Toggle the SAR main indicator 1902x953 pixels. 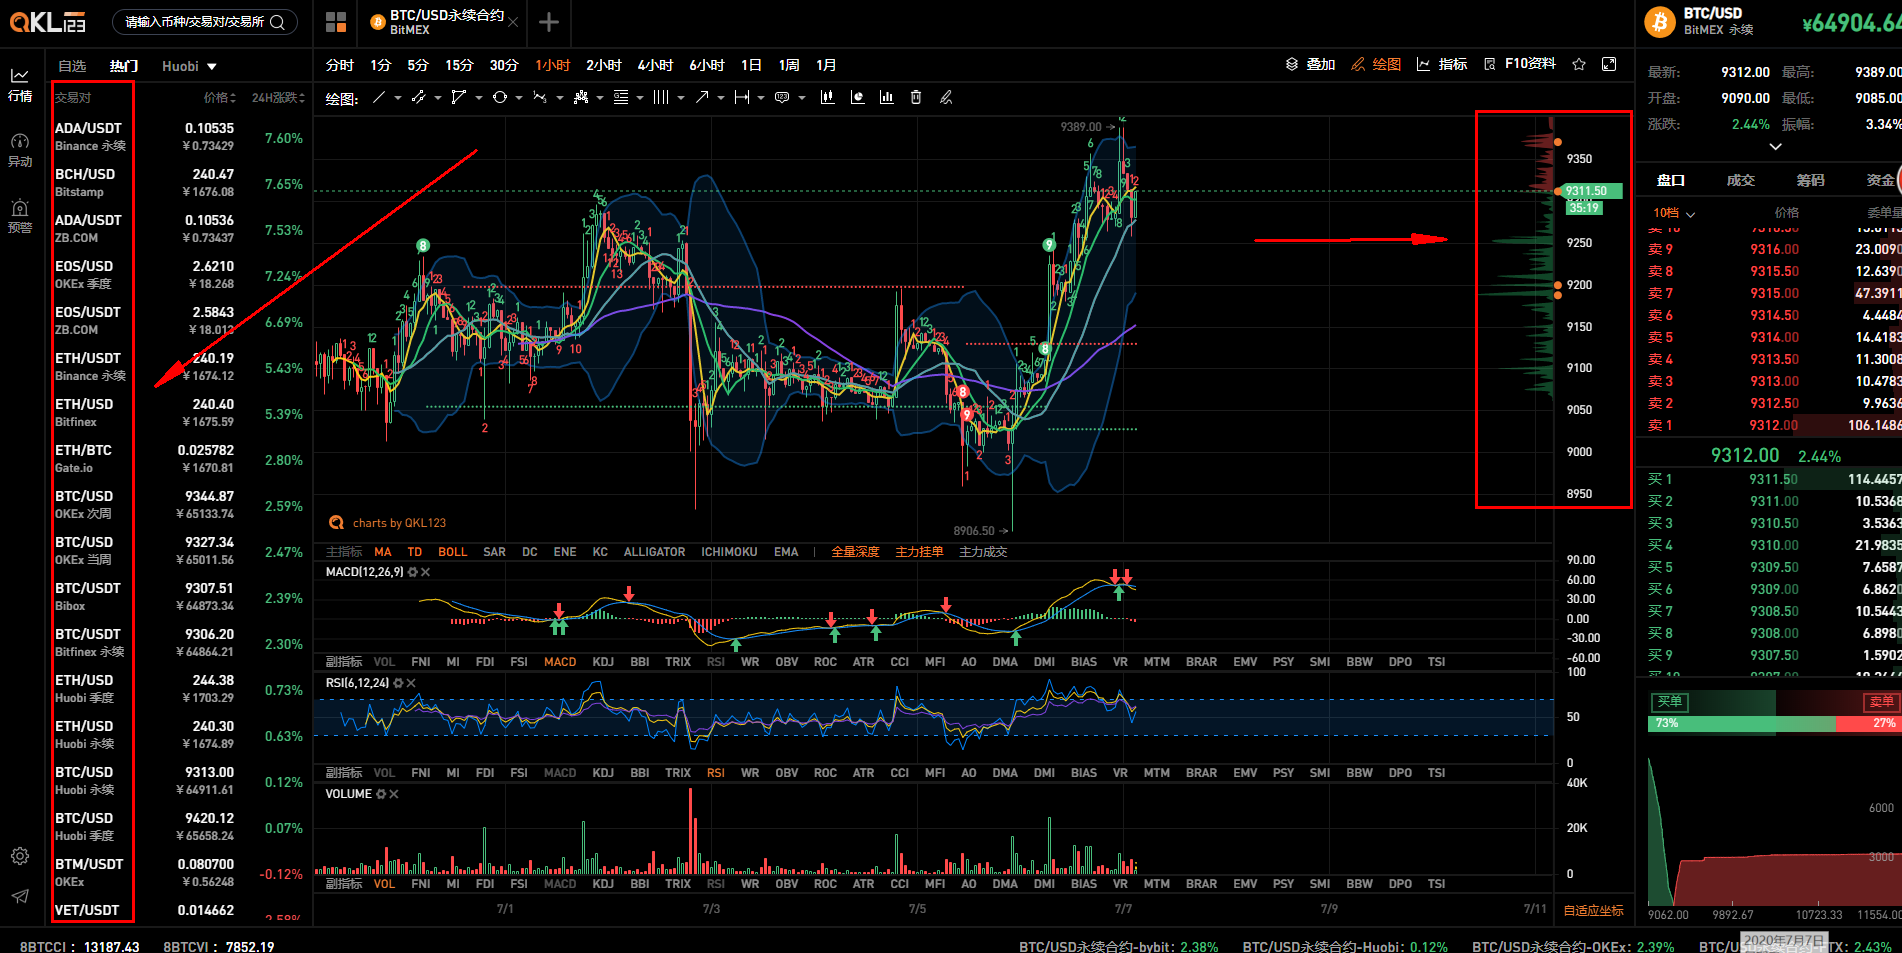(x=494, y=552)
